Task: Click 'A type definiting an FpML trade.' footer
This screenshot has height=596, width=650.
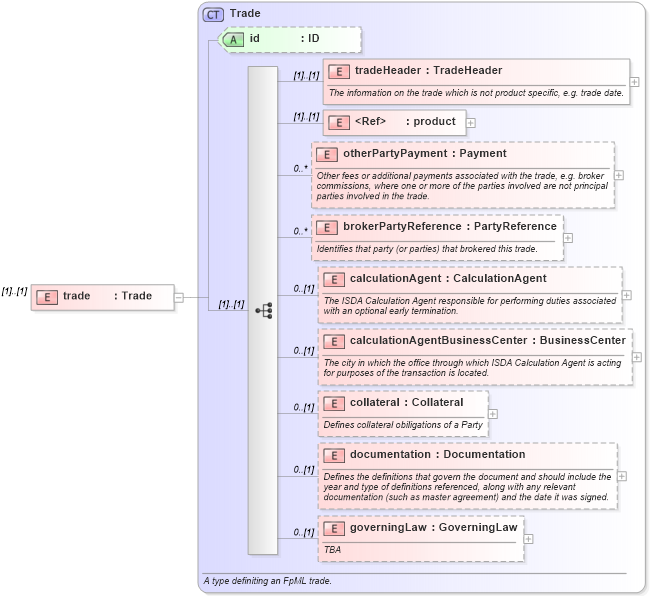Action: coord(267,581)
